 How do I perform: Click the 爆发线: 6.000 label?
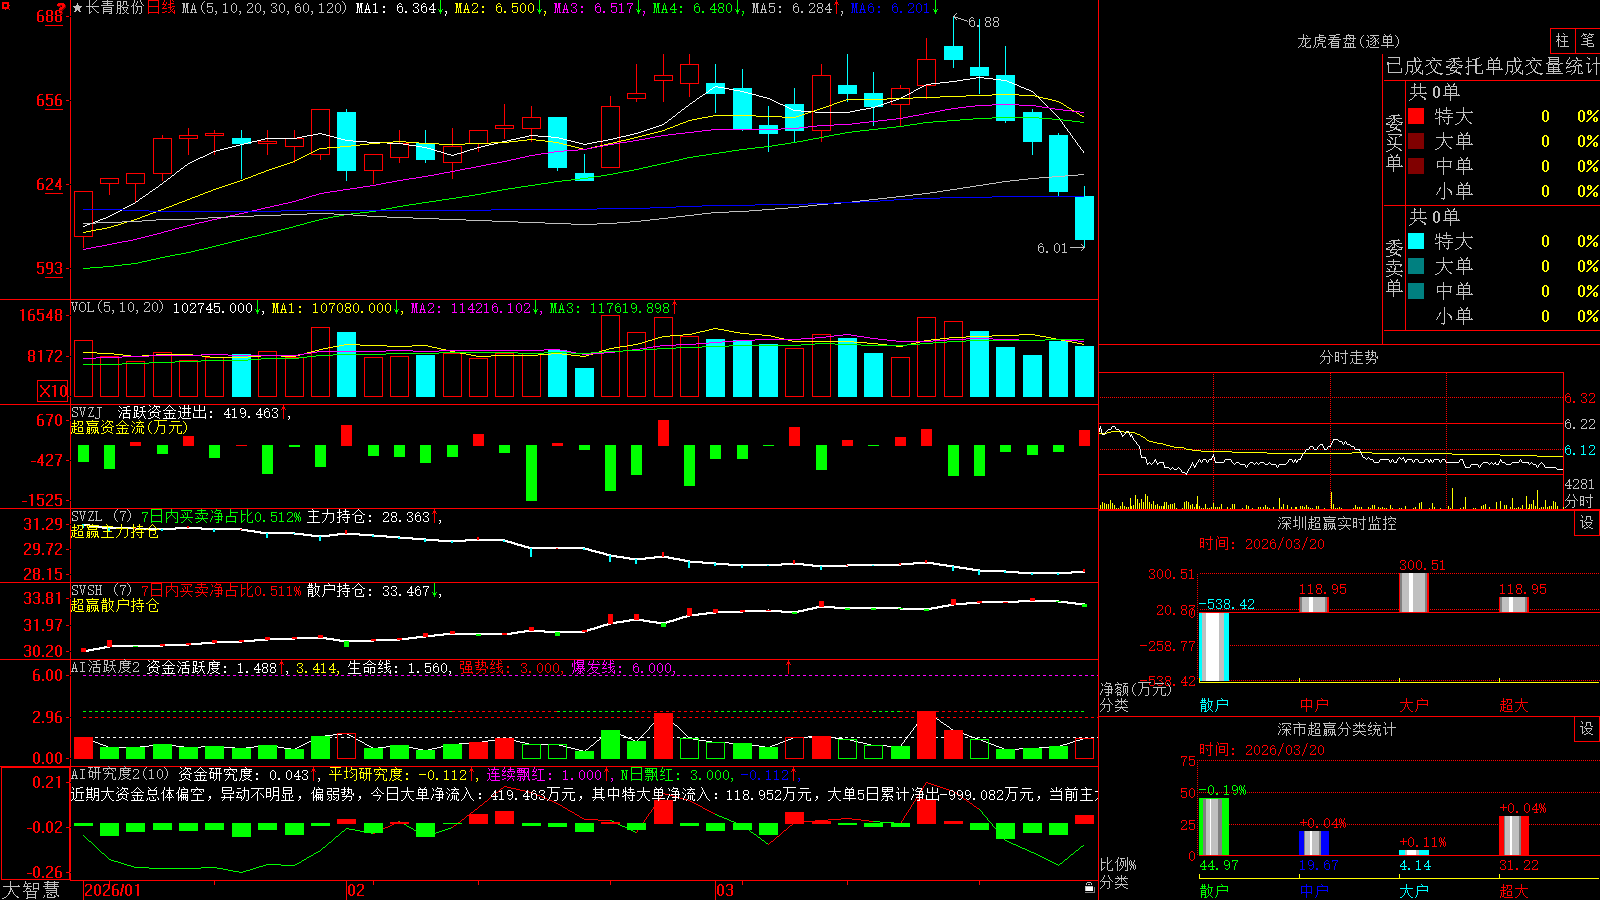623,667
